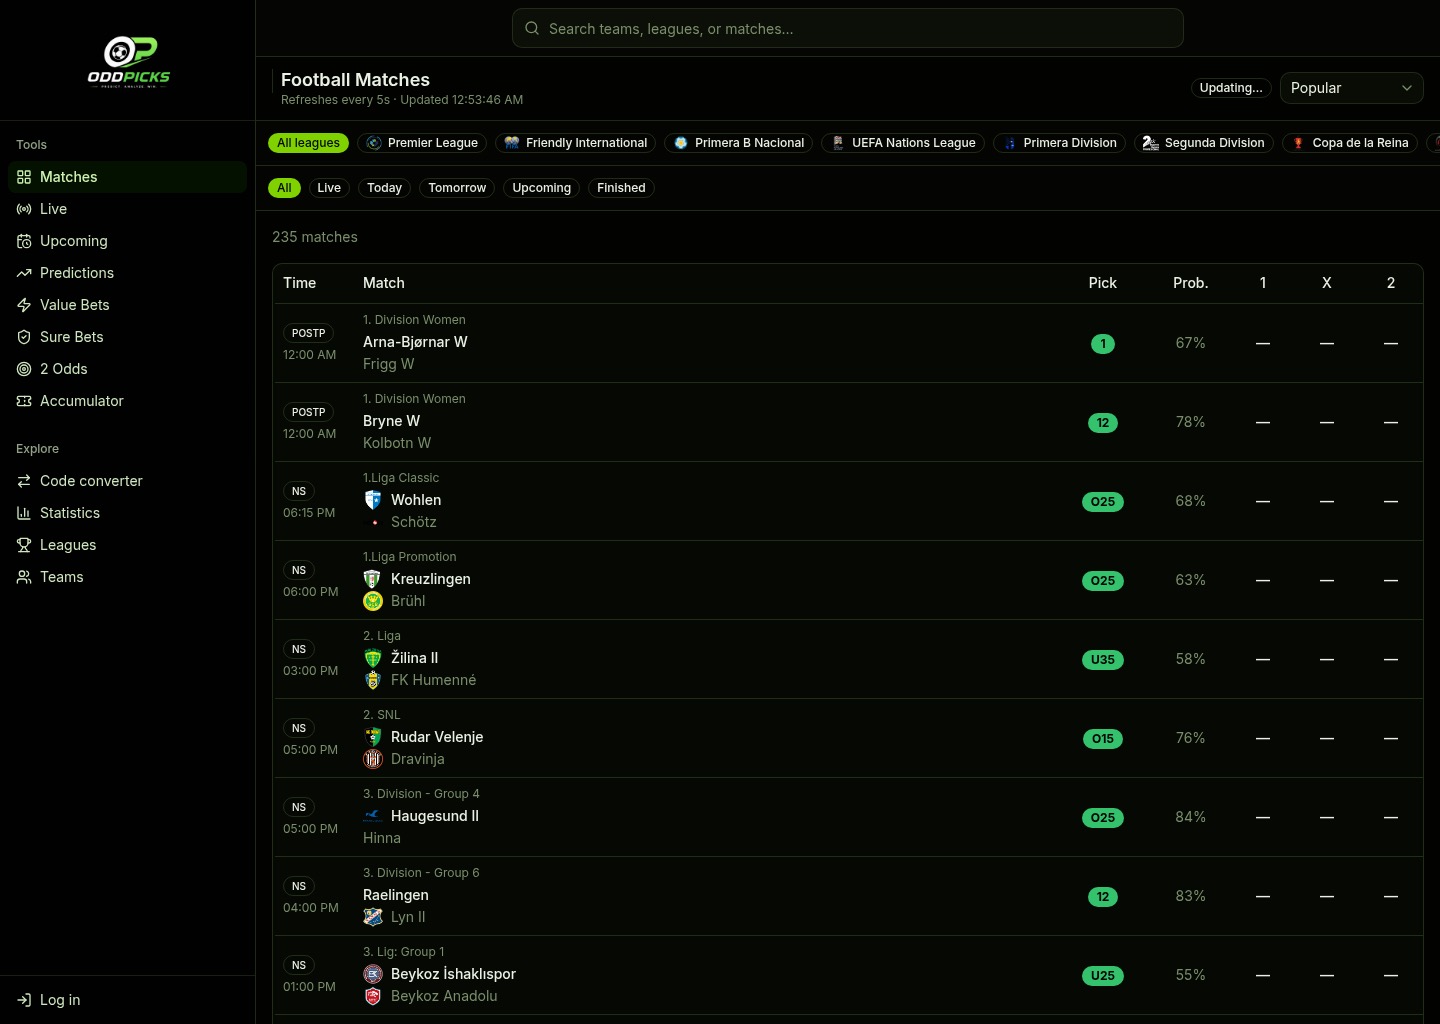Click the POSTP badge for Bryne W
The image size is (1440, 1024).
(x=309, y=412)
